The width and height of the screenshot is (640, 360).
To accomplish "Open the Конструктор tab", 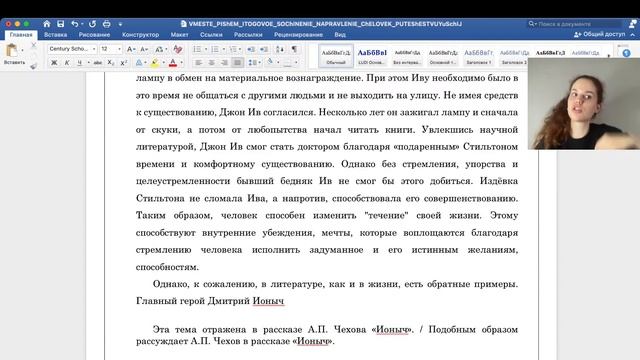I will tap(140, 35).
